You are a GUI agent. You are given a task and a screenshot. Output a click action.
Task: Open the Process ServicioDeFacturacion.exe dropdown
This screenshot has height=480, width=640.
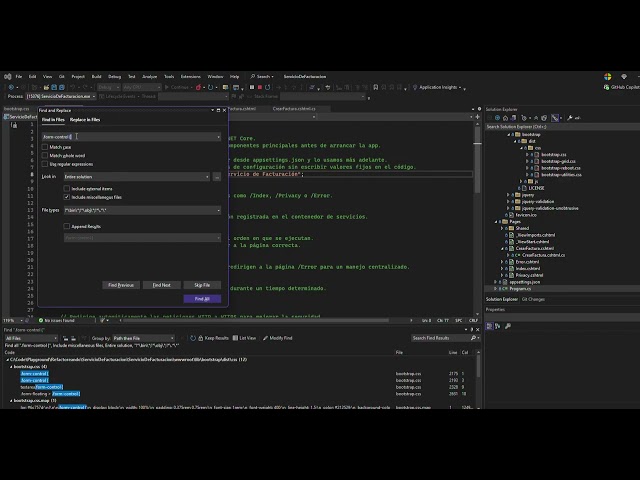(x=61, y=97)
